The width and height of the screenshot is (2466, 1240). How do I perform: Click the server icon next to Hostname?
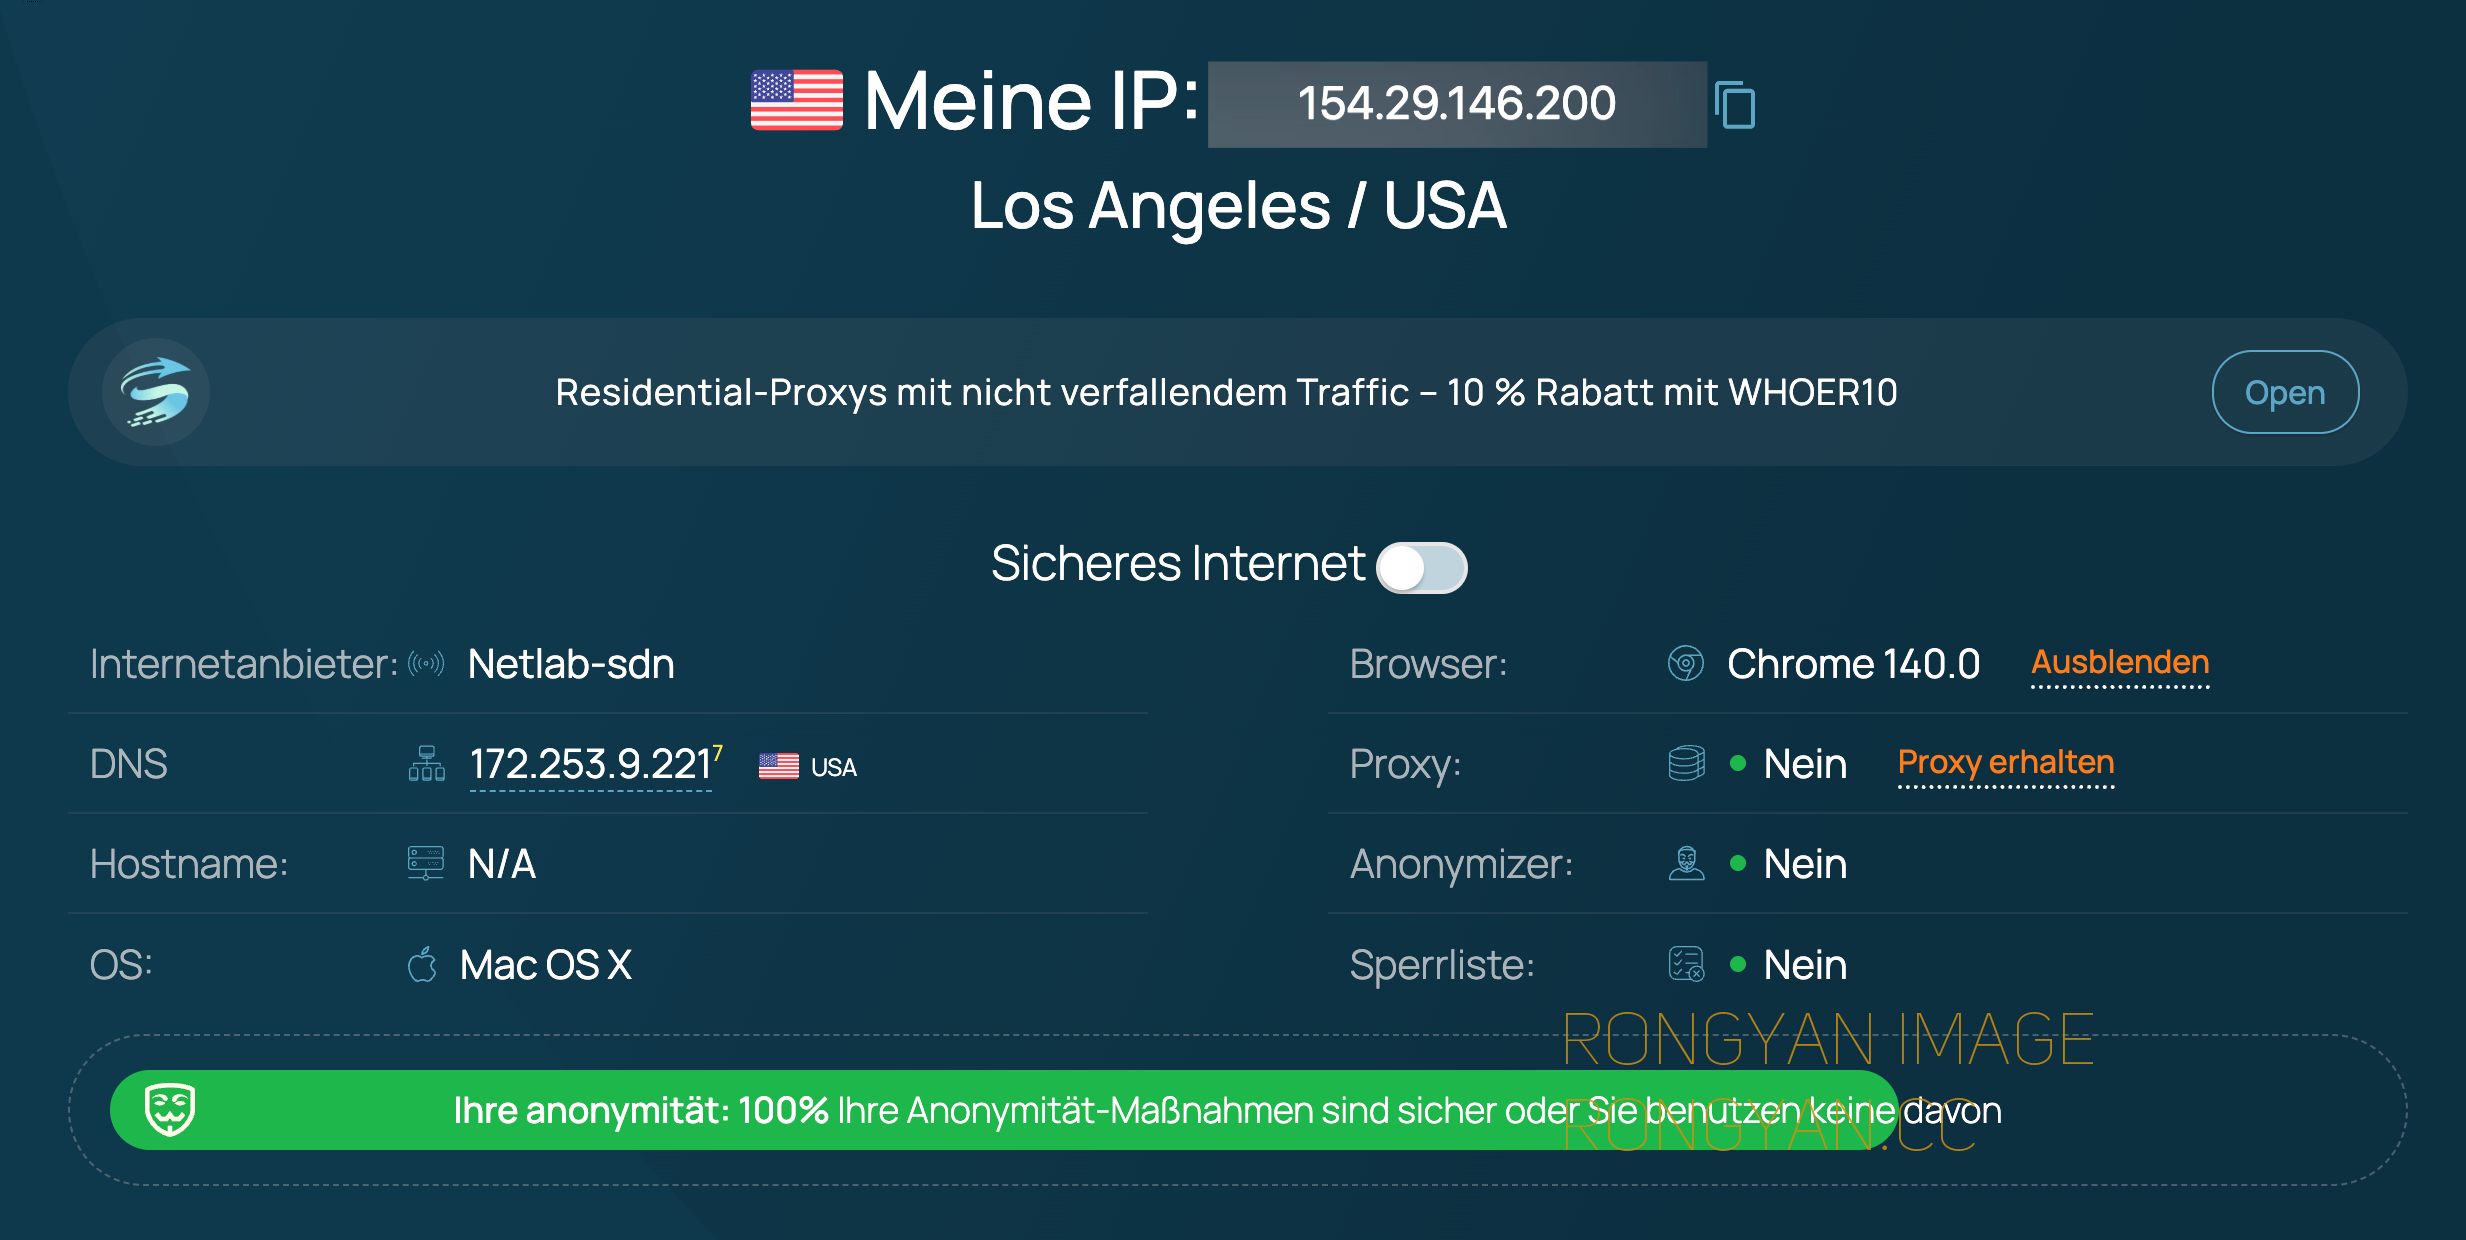pyautogui.click(x=426, y=864)
